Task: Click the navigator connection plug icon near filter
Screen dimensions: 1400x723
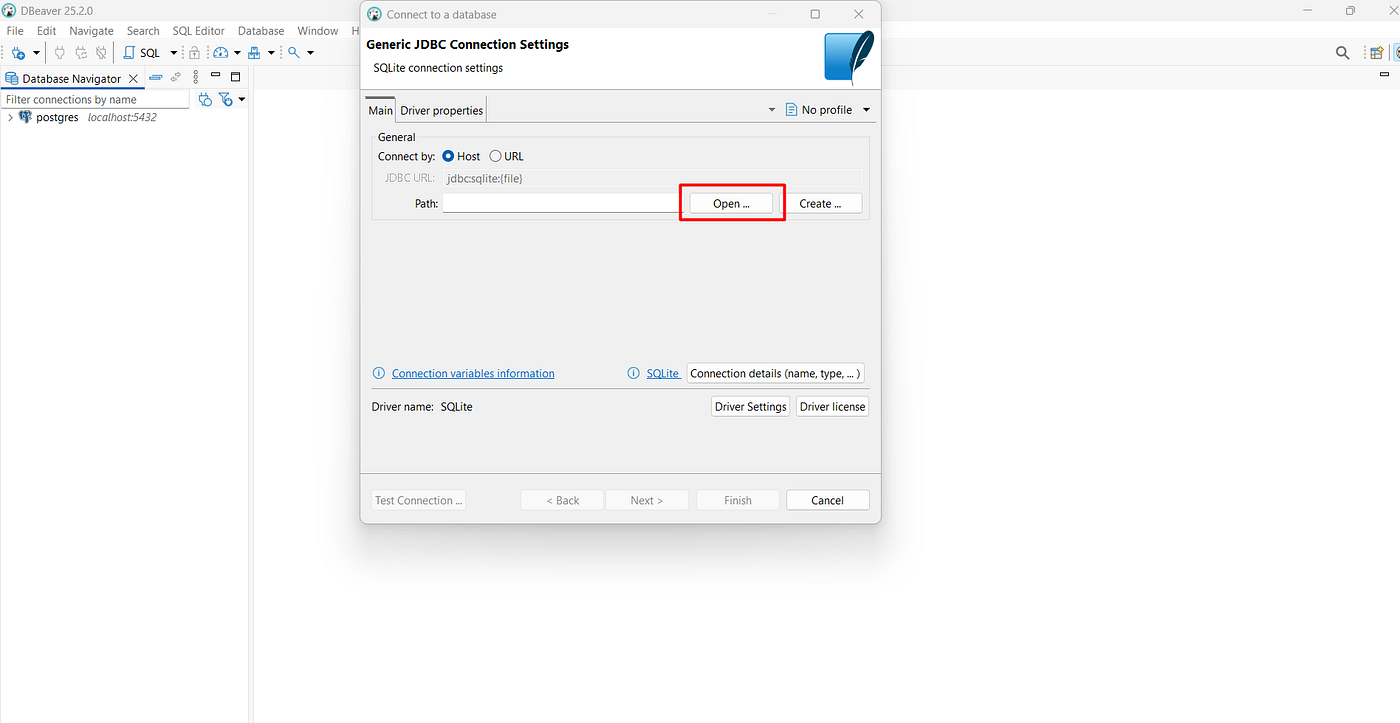Action: (x=205, y=99)
